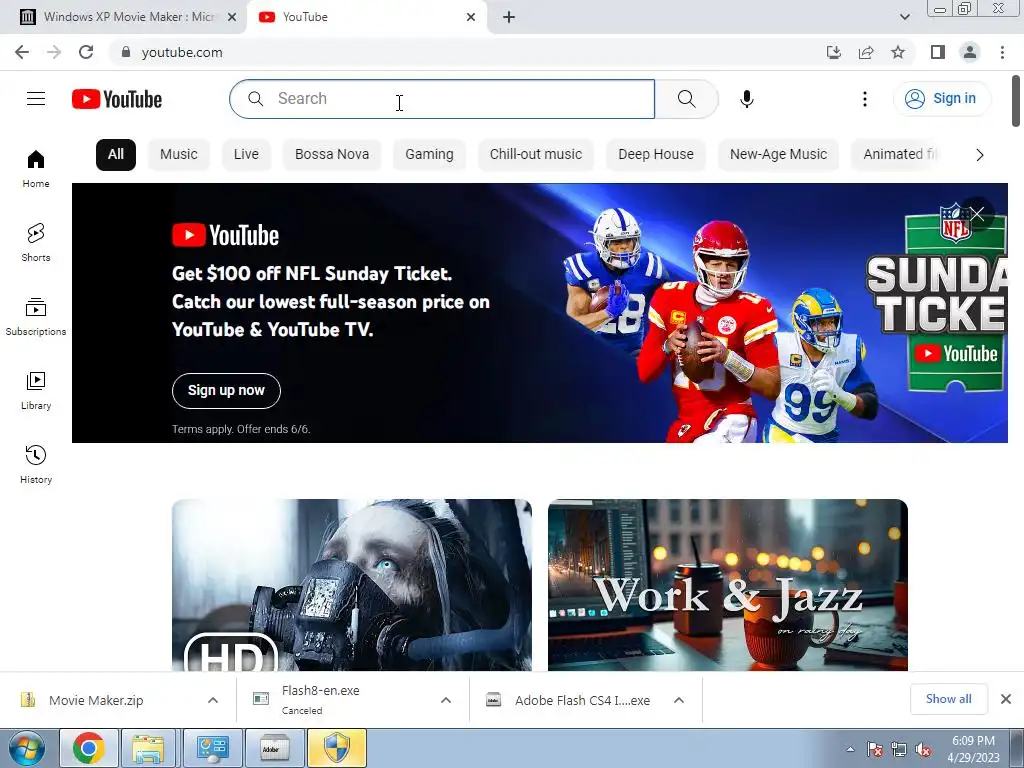Screen dimensions: 1024x768
Task: Click Show all downloads
Action: [948, 699]
